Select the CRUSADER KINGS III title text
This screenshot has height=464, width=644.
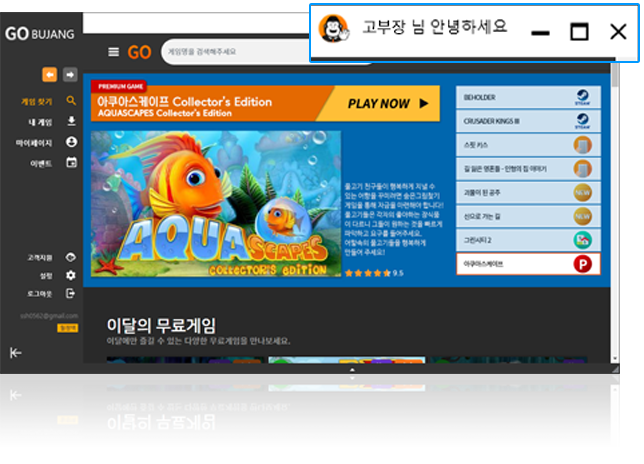pyautogui.click(x=492, y=121)
